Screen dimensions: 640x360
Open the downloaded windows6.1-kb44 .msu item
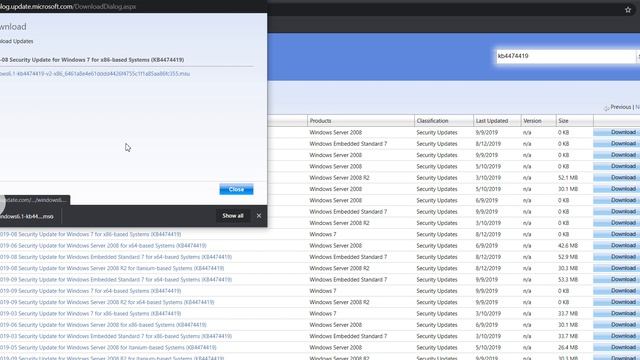click(27, 216)
